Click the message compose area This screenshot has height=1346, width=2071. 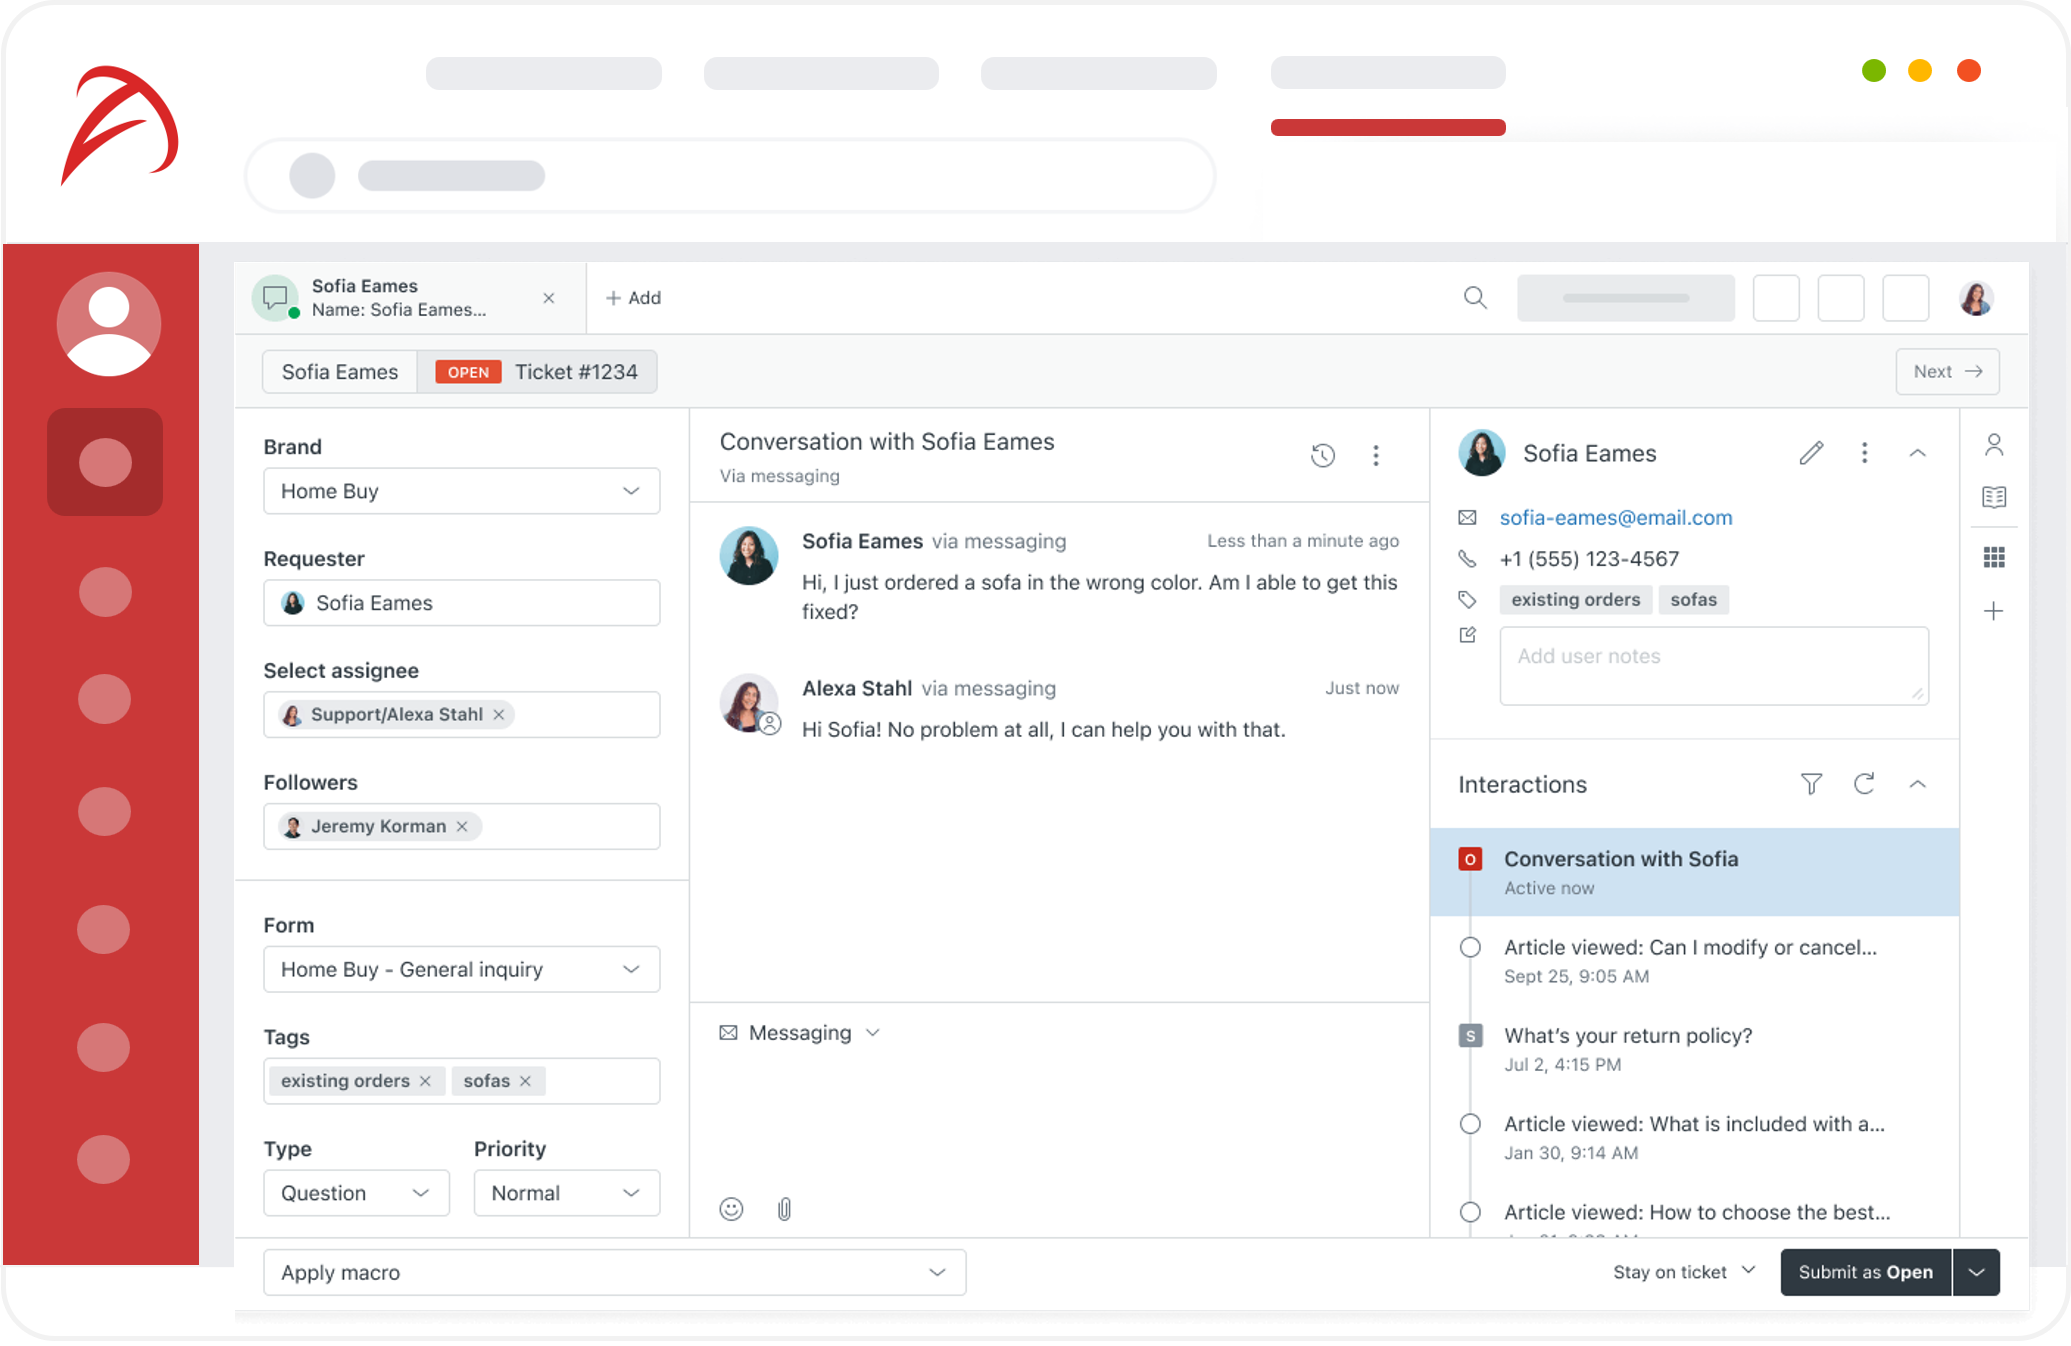pyautogui.click(x=1058, y=1118)
